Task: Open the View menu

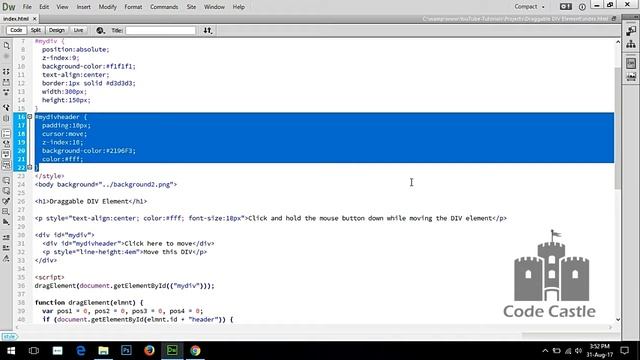Action: coord(62,7)
